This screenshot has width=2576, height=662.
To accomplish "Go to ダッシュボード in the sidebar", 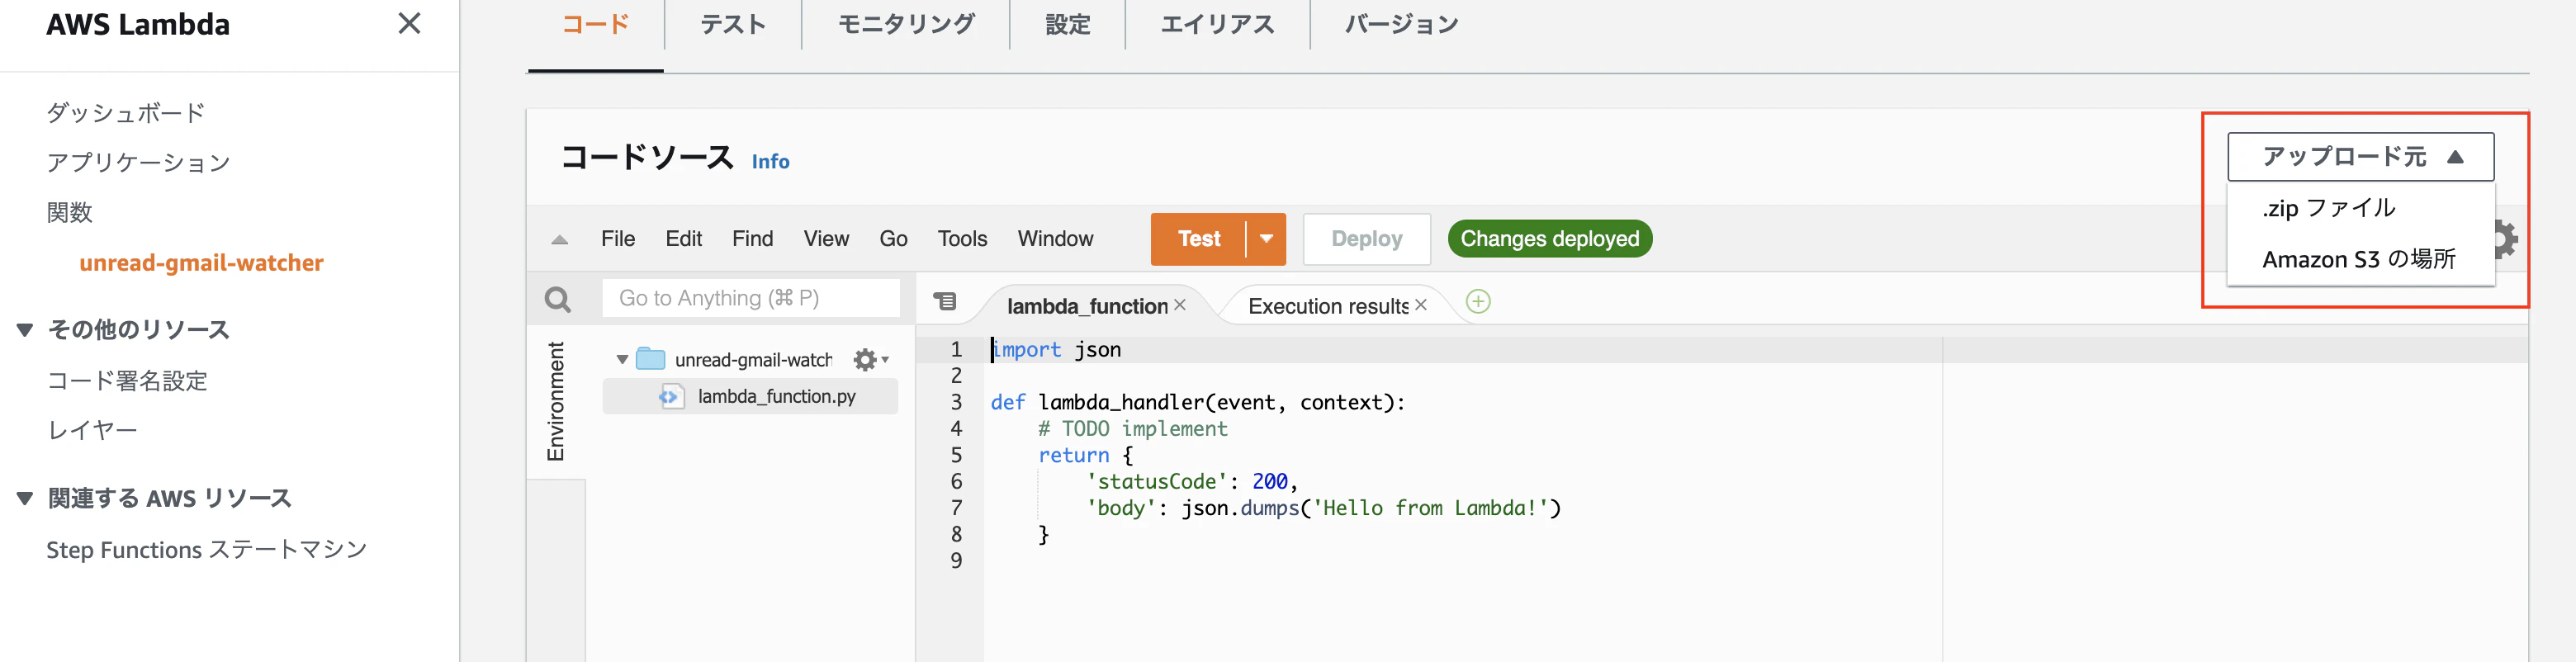I will (126, 113).
